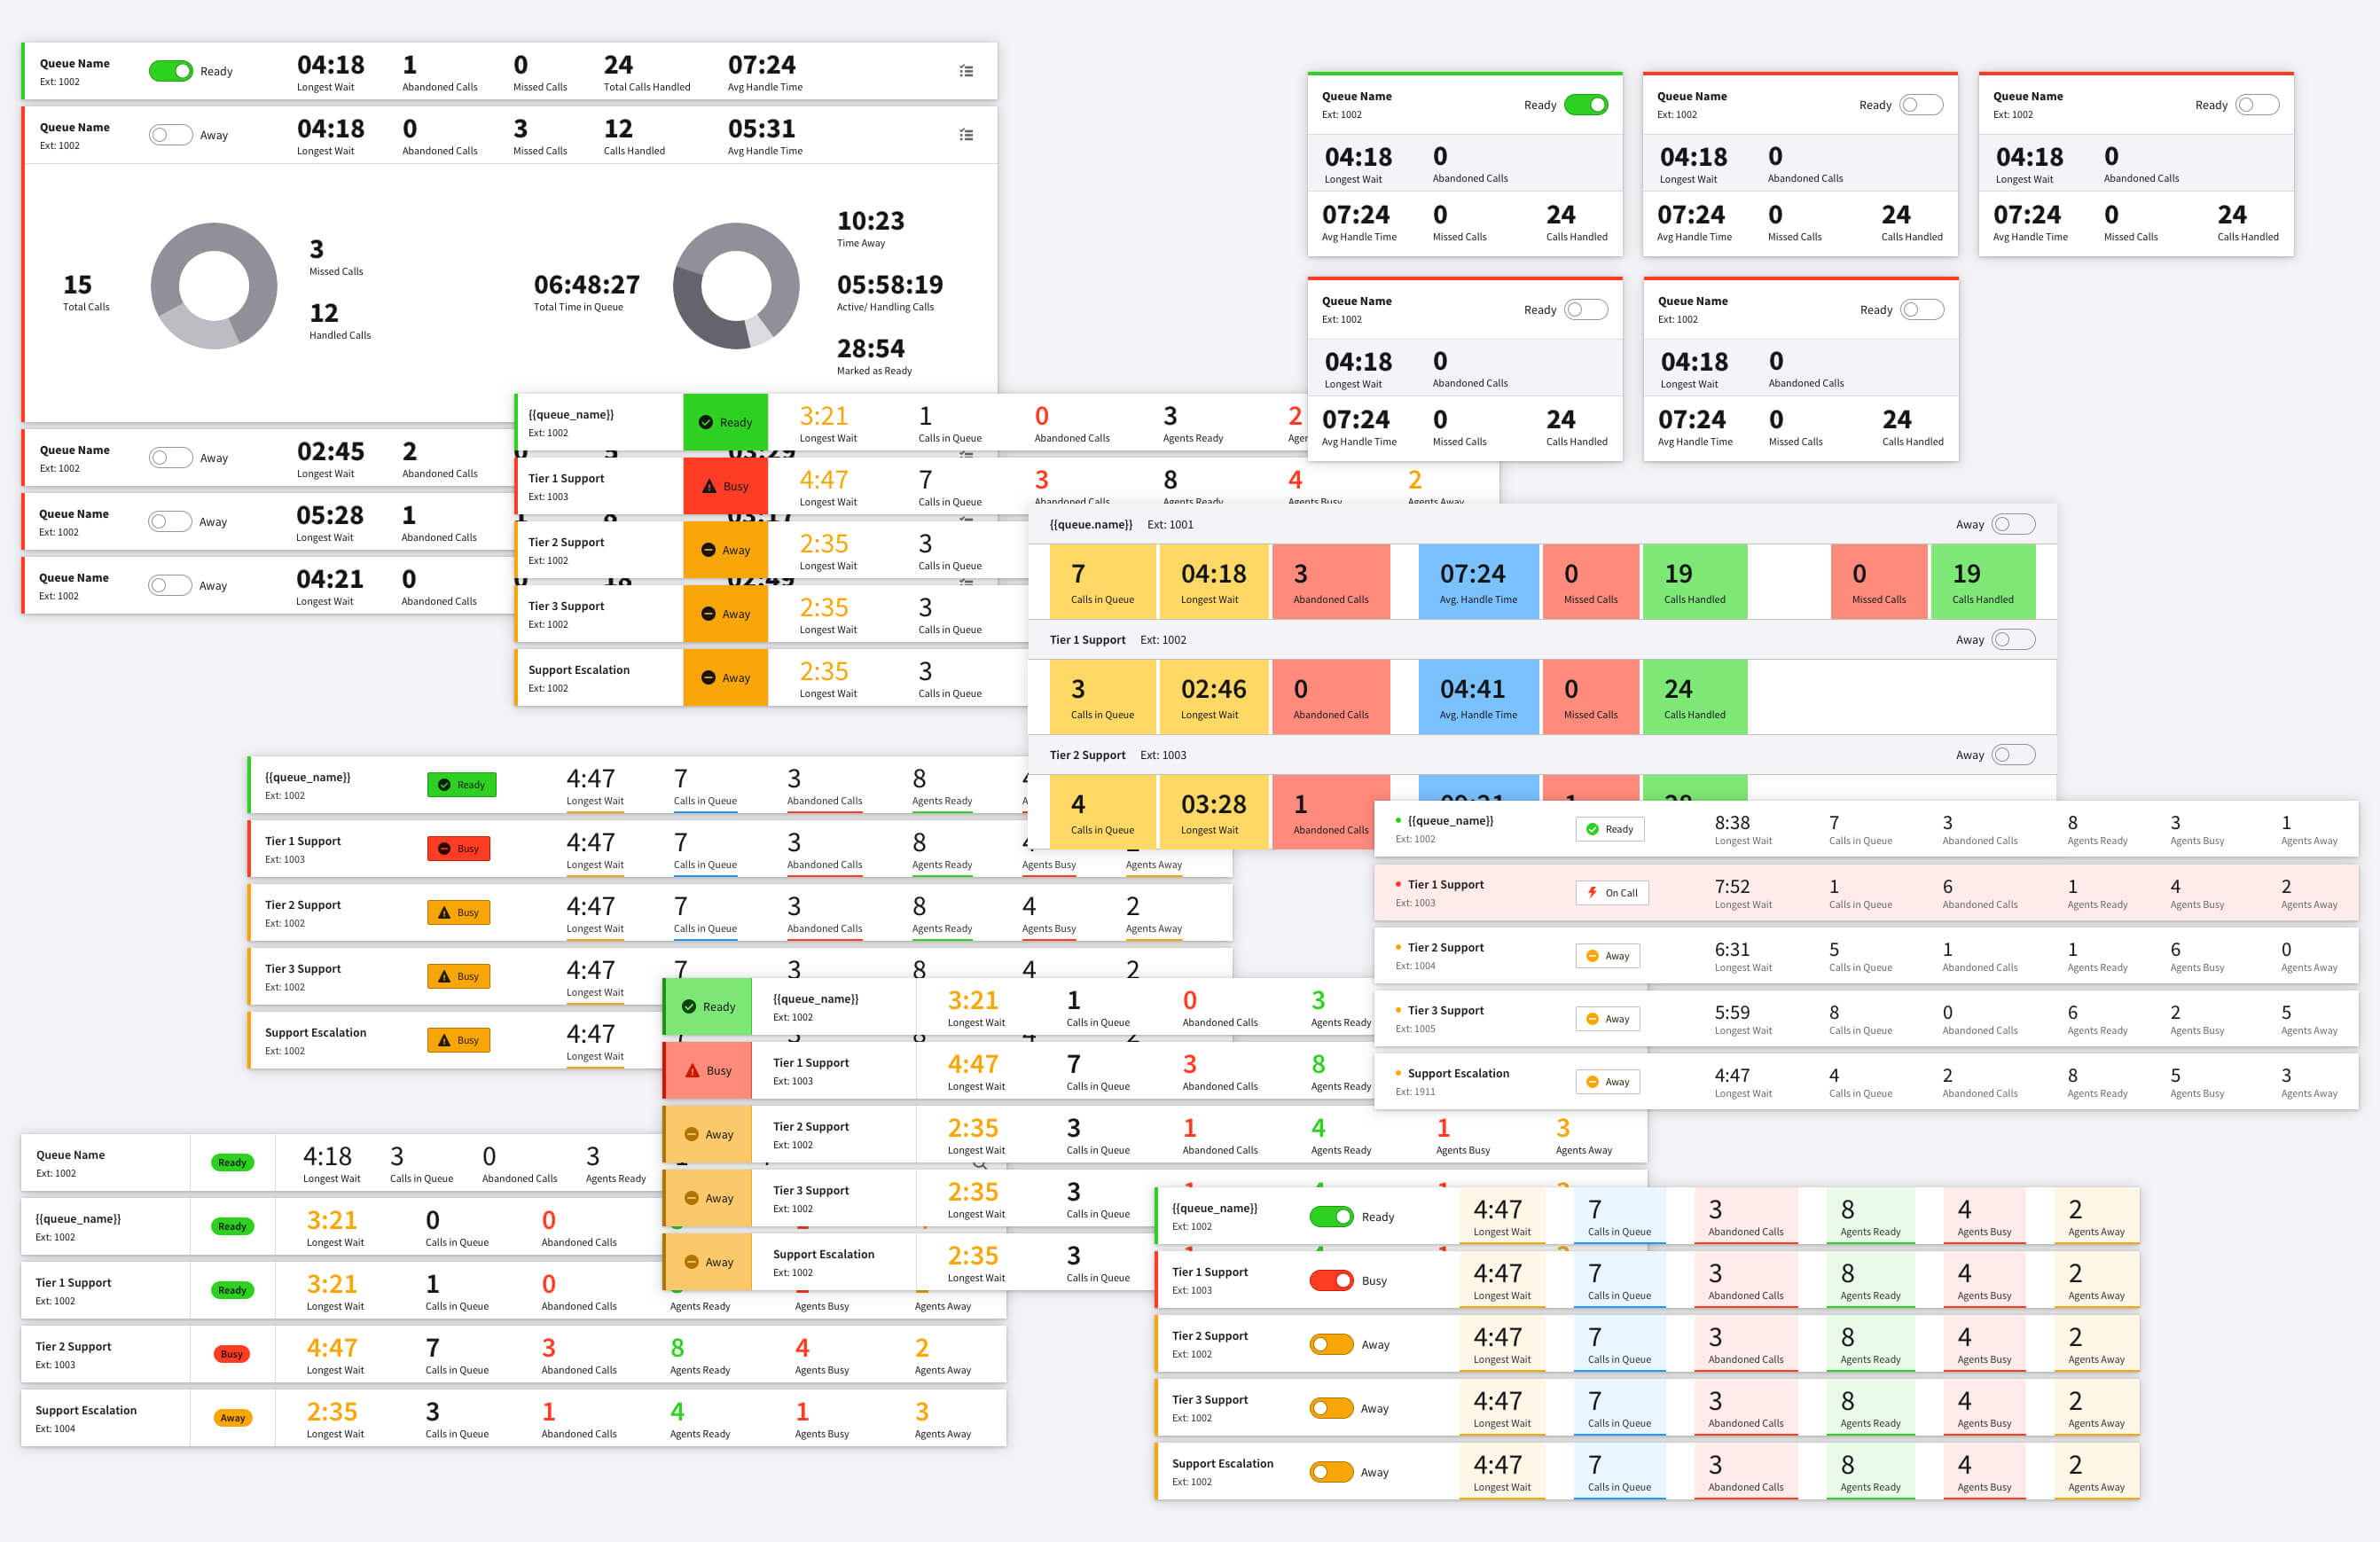Click the small red Busy badge with circle icon
This screenshot has width=2380, height=1542.
[x=459, y=848]
